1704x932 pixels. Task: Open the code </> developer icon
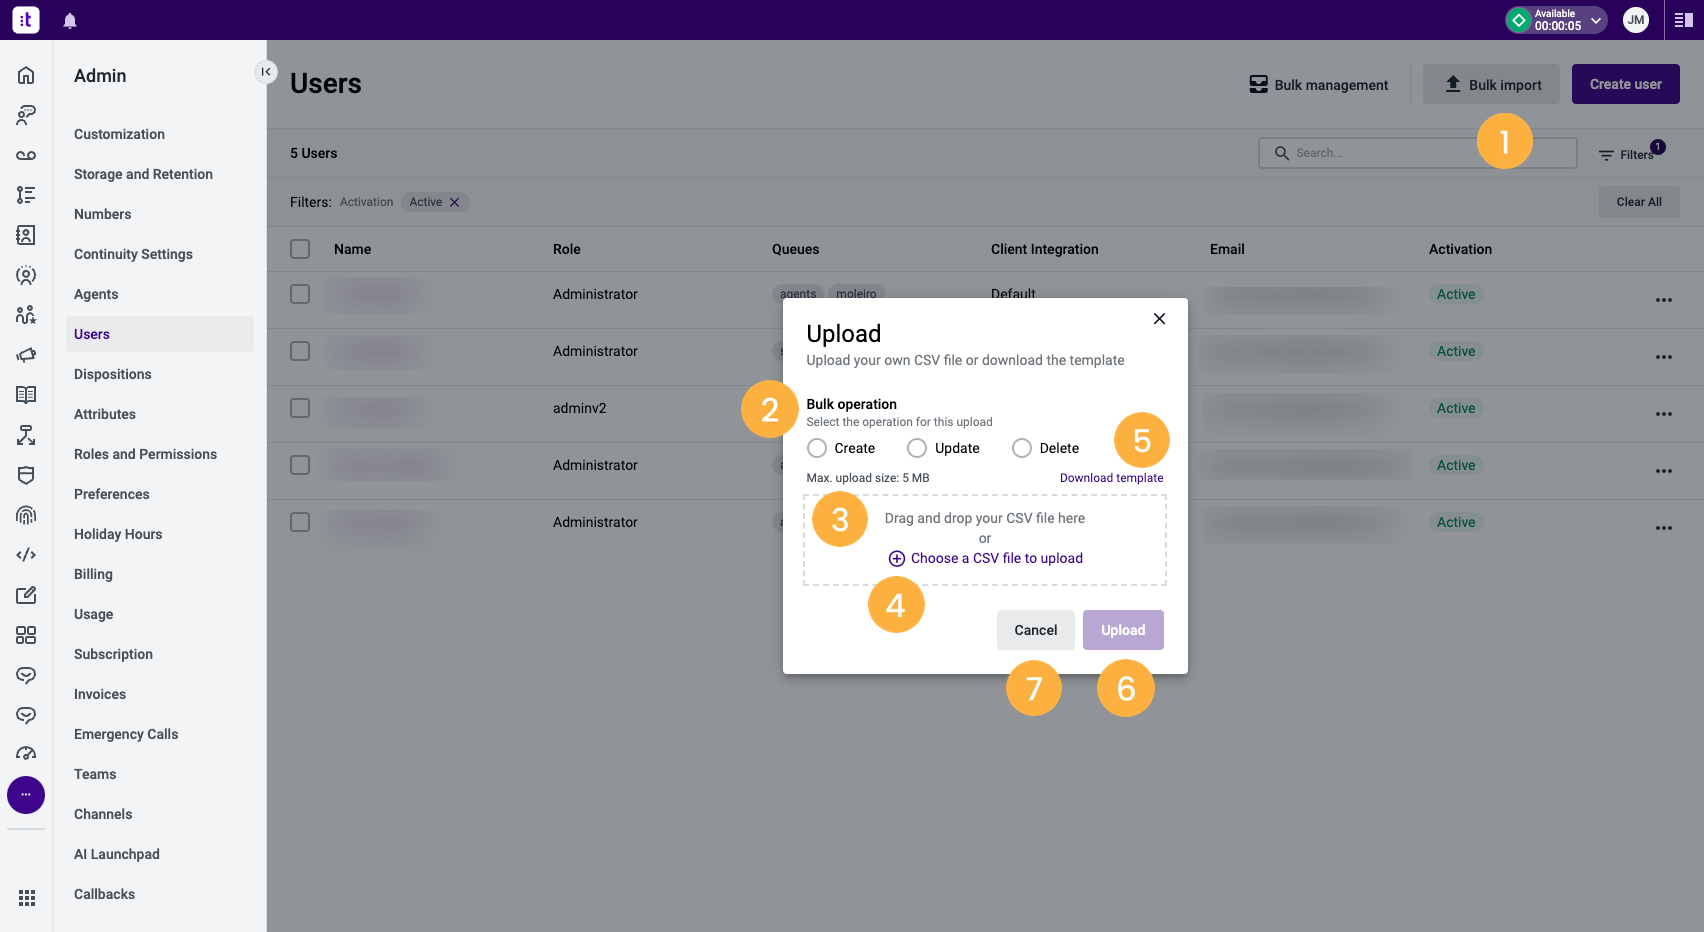26,554
